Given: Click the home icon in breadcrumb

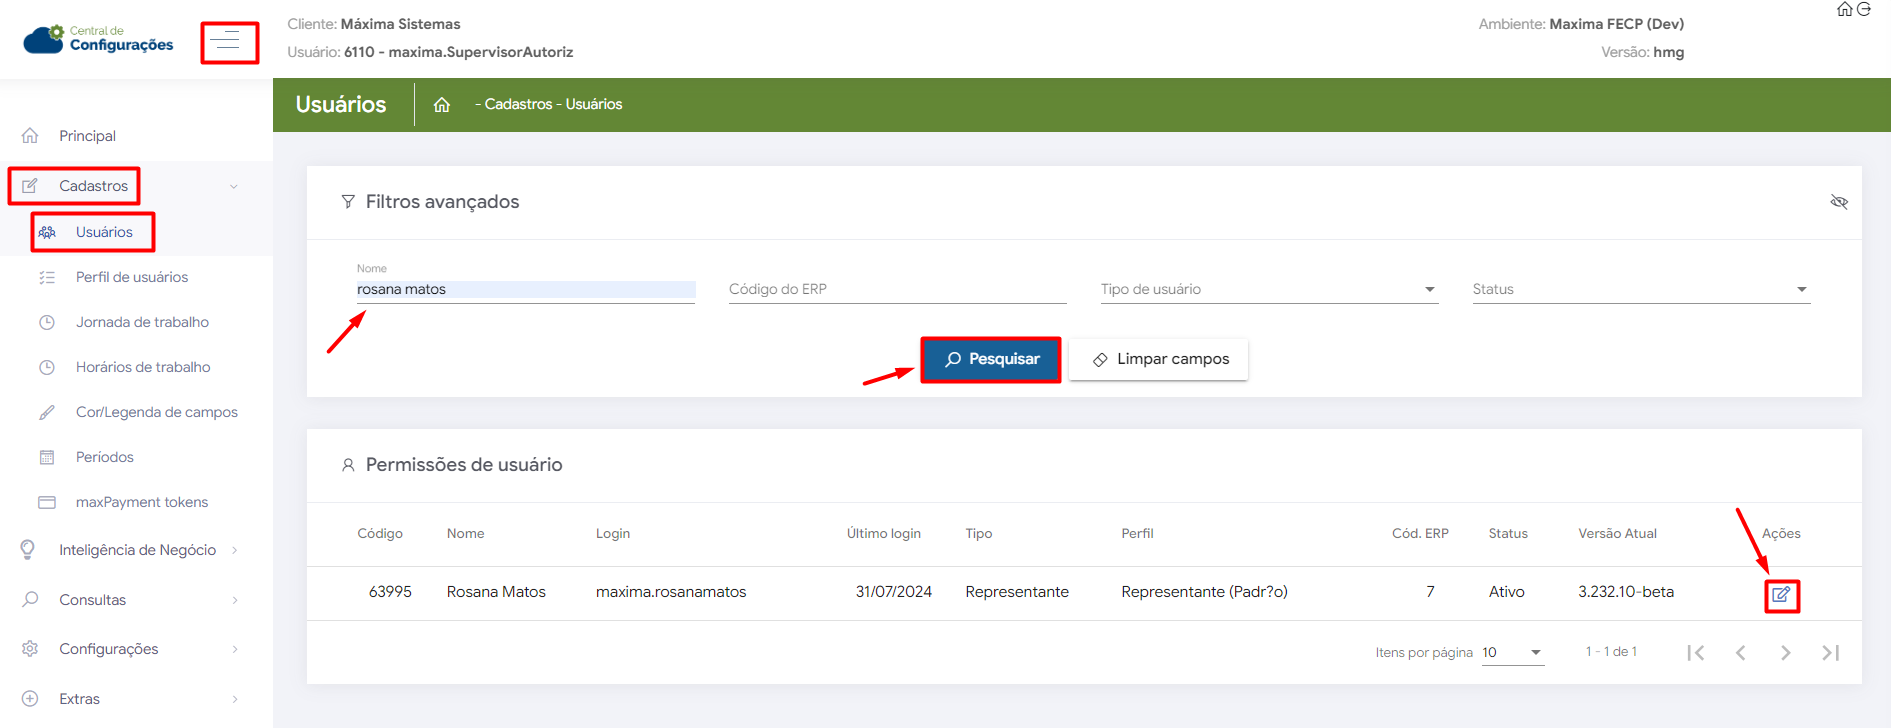Looking at the screenshot, I should (x=442, y=105).
